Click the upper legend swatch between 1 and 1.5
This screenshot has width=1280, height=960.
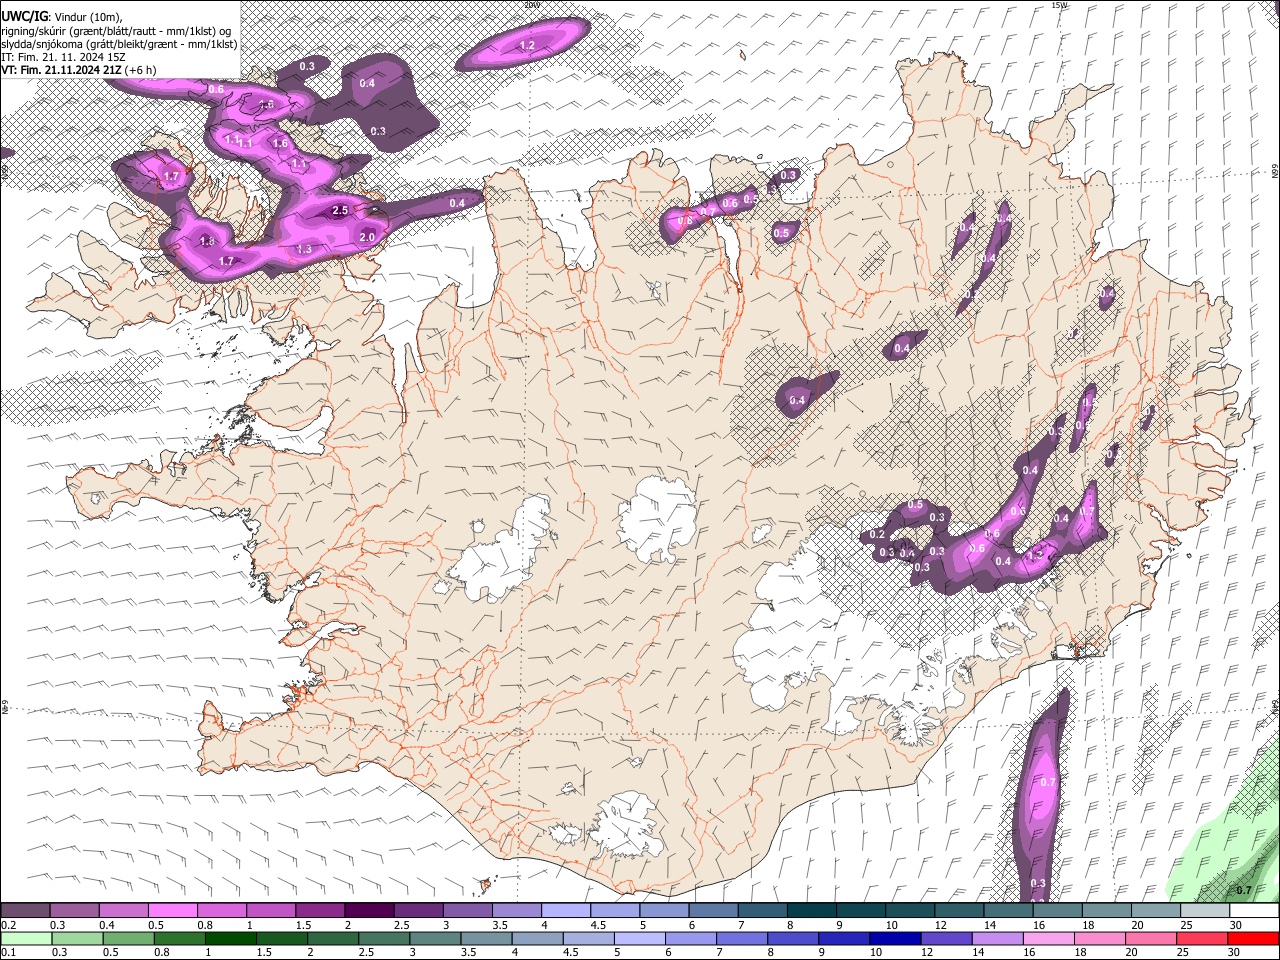click(x=271, y=910)
